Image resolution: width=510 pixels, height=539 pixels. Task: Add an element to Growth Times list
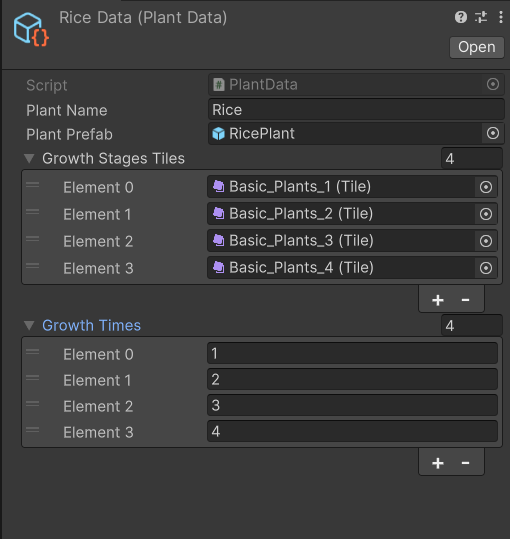click(x=437, y=463)
